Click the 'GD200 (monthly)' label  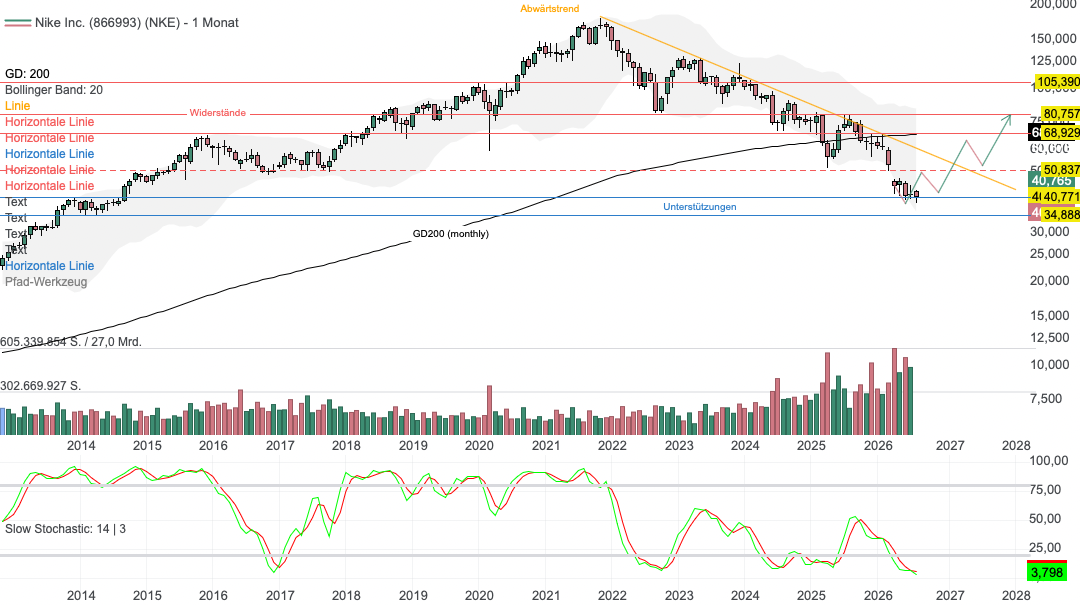[x=450, y=234]
